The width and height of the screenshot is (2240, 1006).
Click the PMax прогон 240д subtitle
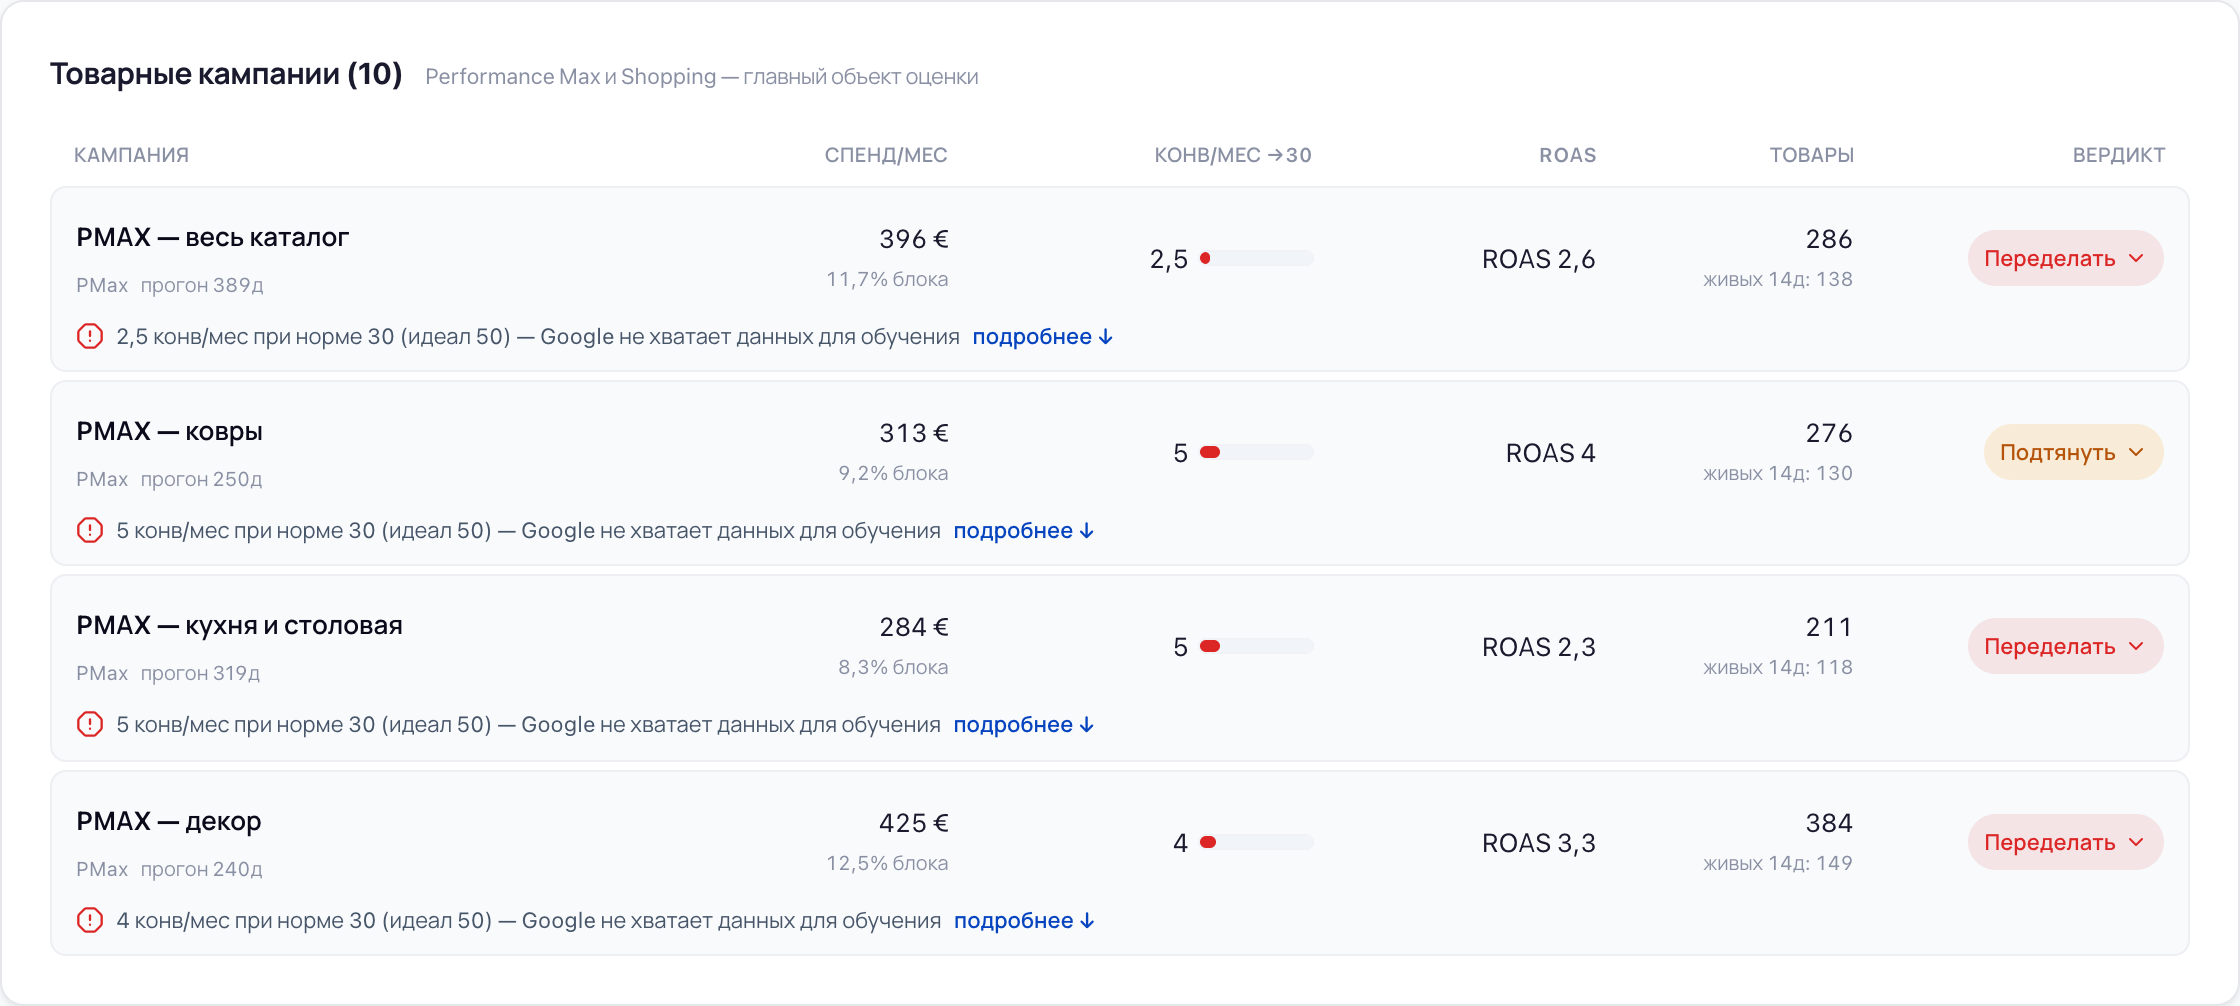(x=170, y=869)
